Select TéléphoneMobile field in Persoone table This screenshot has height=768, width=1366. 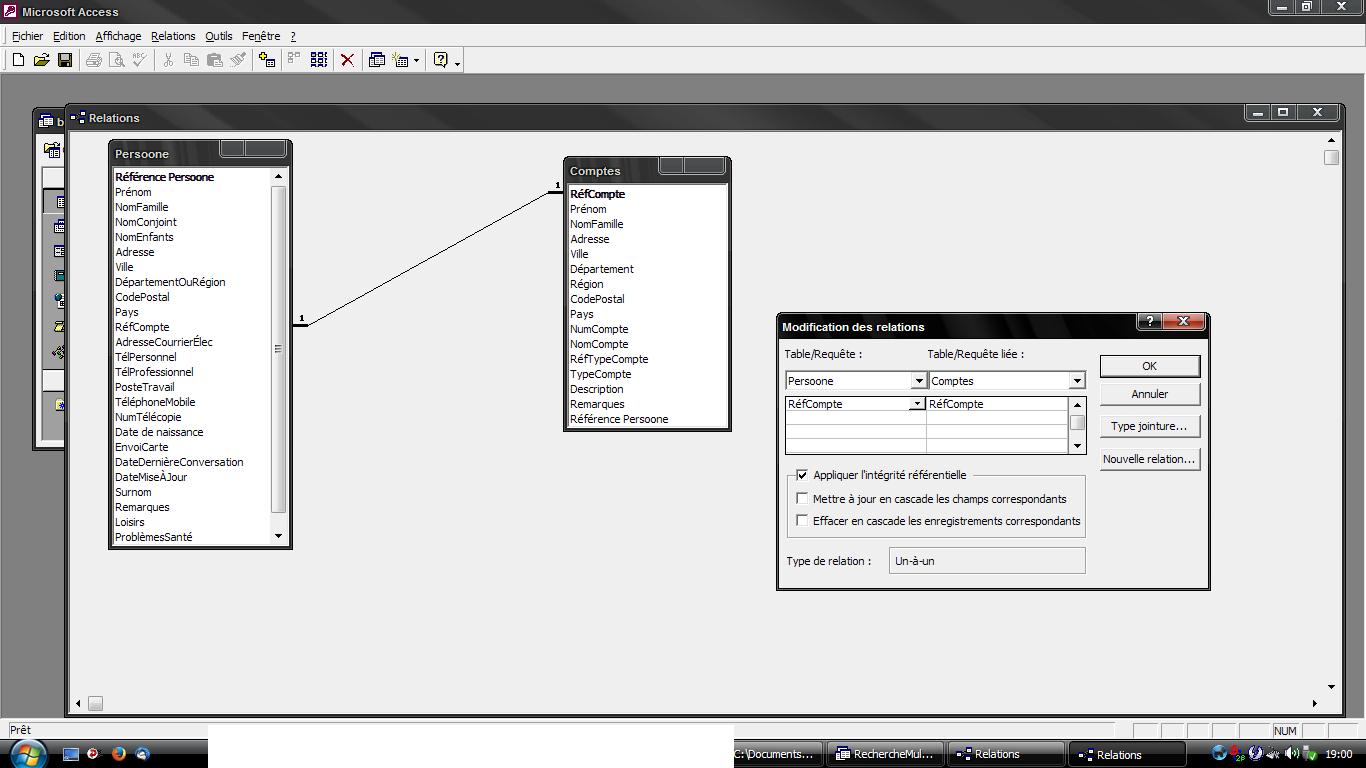pos(155,402)
